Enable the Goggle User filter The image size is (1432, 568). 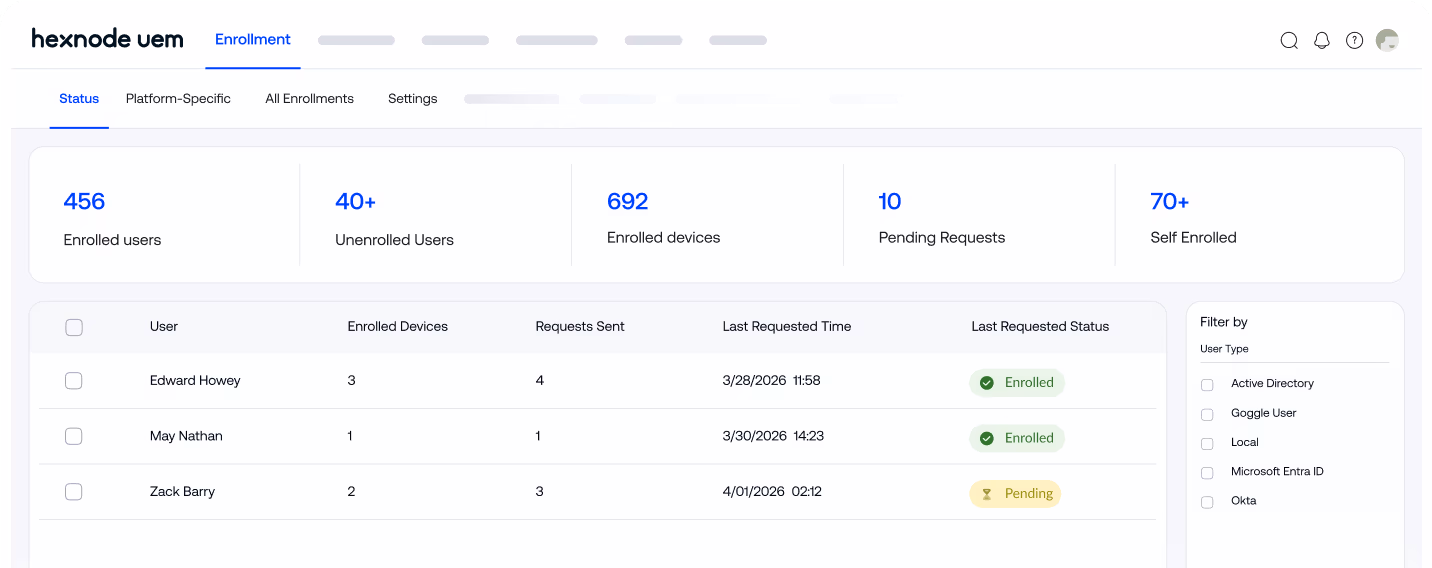click(1207, 414)
